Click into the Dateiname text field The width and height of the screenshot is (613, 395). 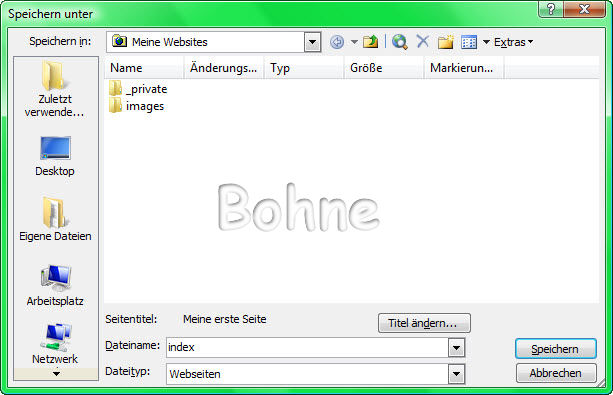[307, 347]
